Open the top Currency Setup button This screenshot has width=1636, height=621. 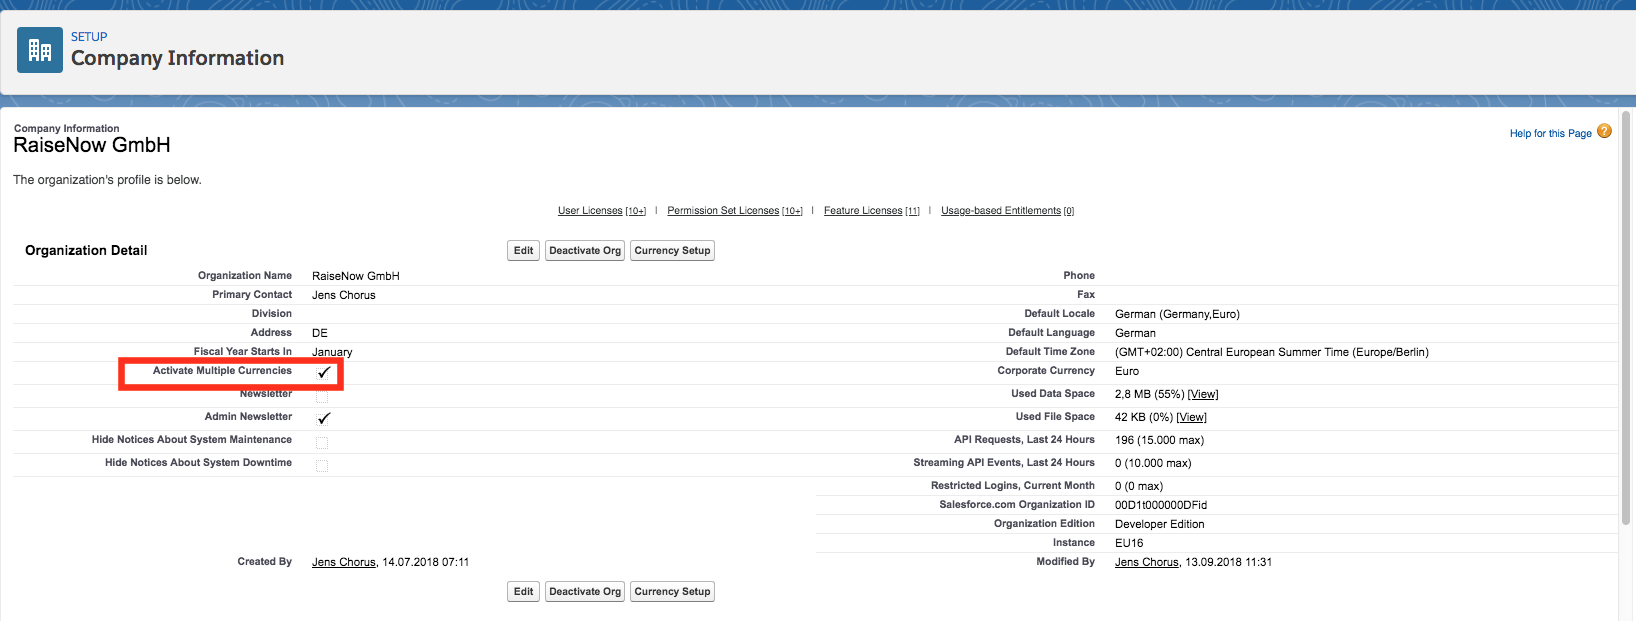coord(672,251)
